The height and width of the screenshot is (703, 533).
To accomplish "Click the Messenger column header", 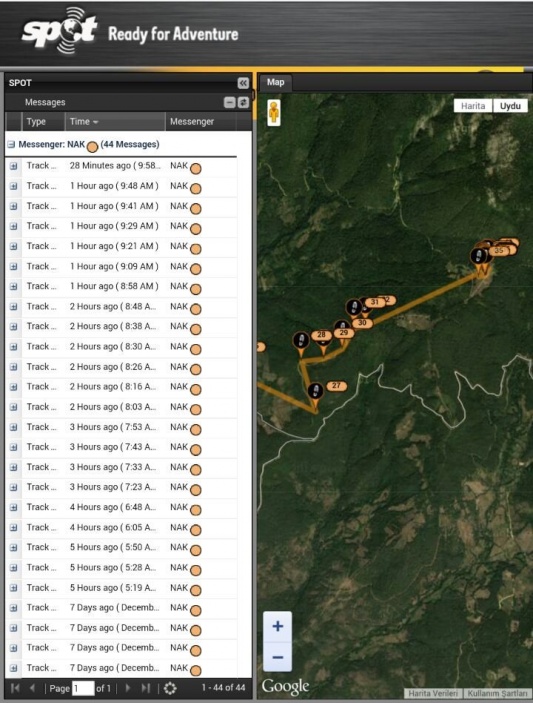I will (201, 122).
